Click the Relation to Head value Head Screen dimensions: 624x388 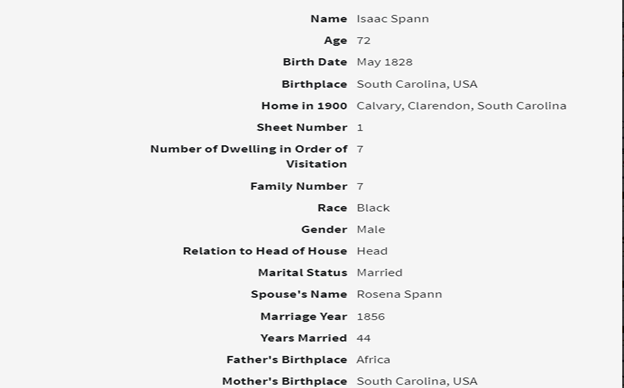pyautogui.click(x=372, y=251)
